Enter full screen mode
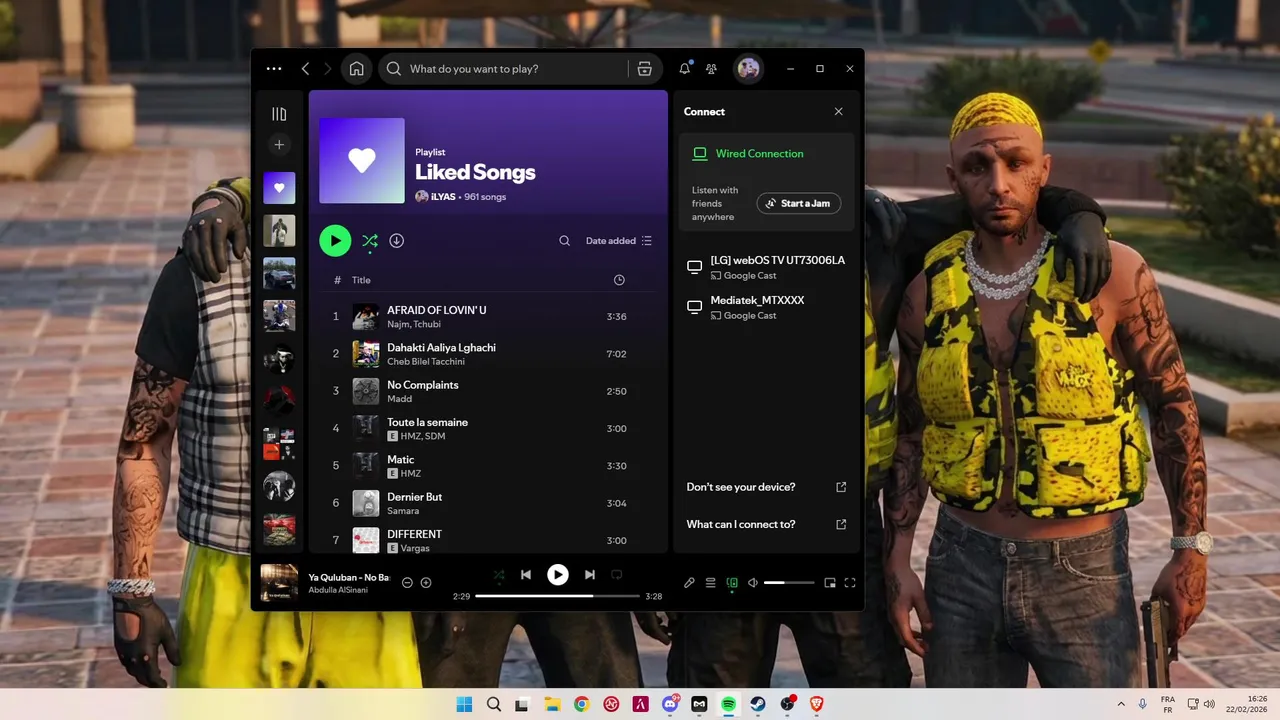The height and width of the screenshot is (720, 1280). pos(850,583)
